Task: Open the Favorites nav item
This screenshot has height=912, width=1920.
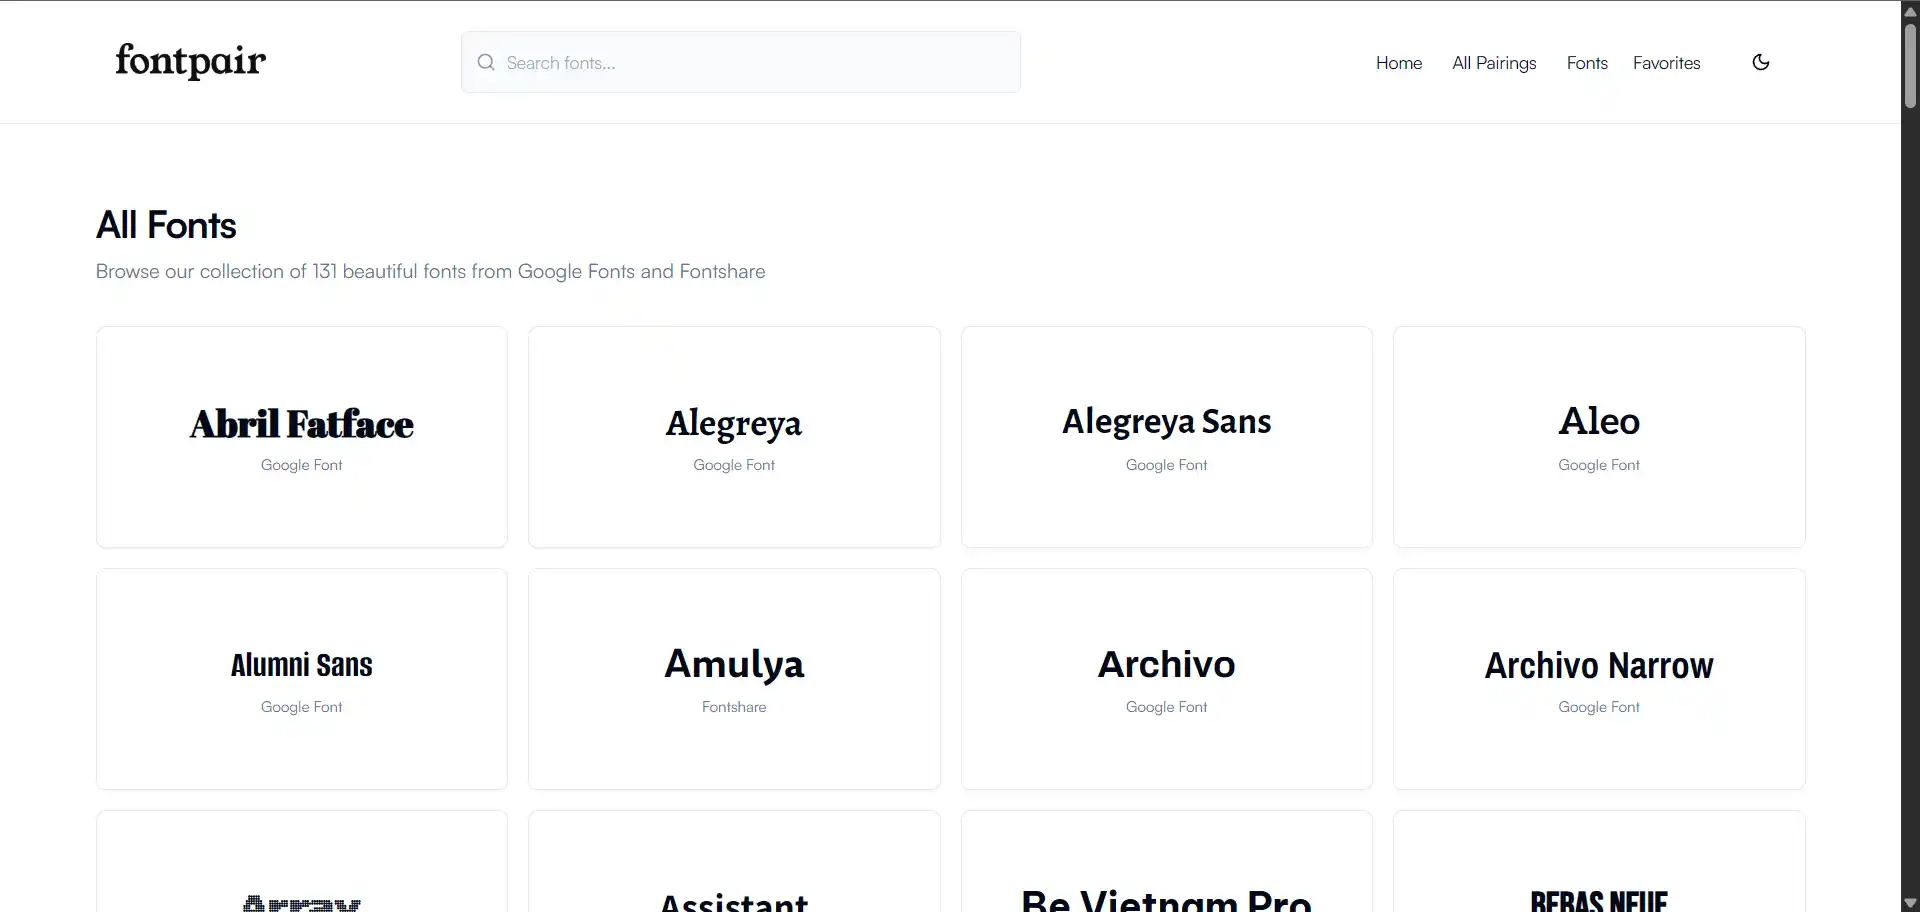Action: point(1666,62)
